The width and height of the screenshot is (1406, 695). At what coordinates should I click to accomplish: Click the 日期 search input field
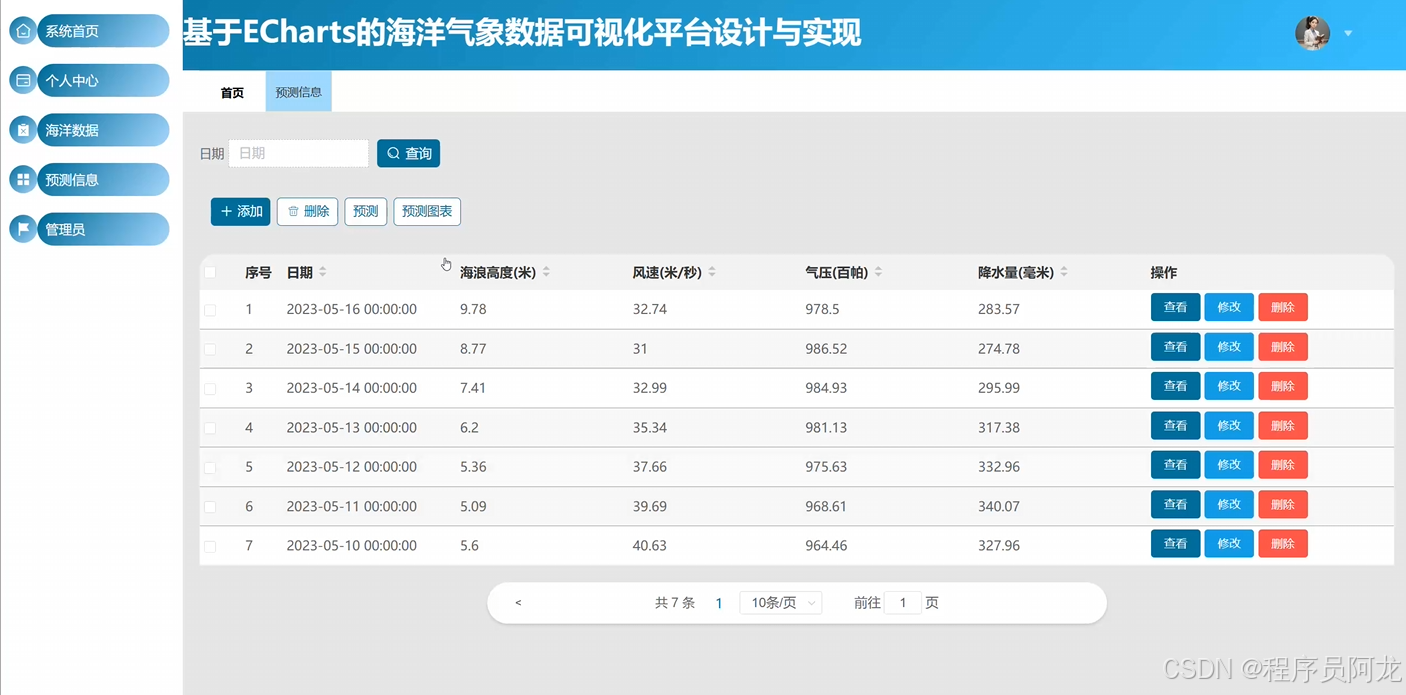(x=299, y=153)
